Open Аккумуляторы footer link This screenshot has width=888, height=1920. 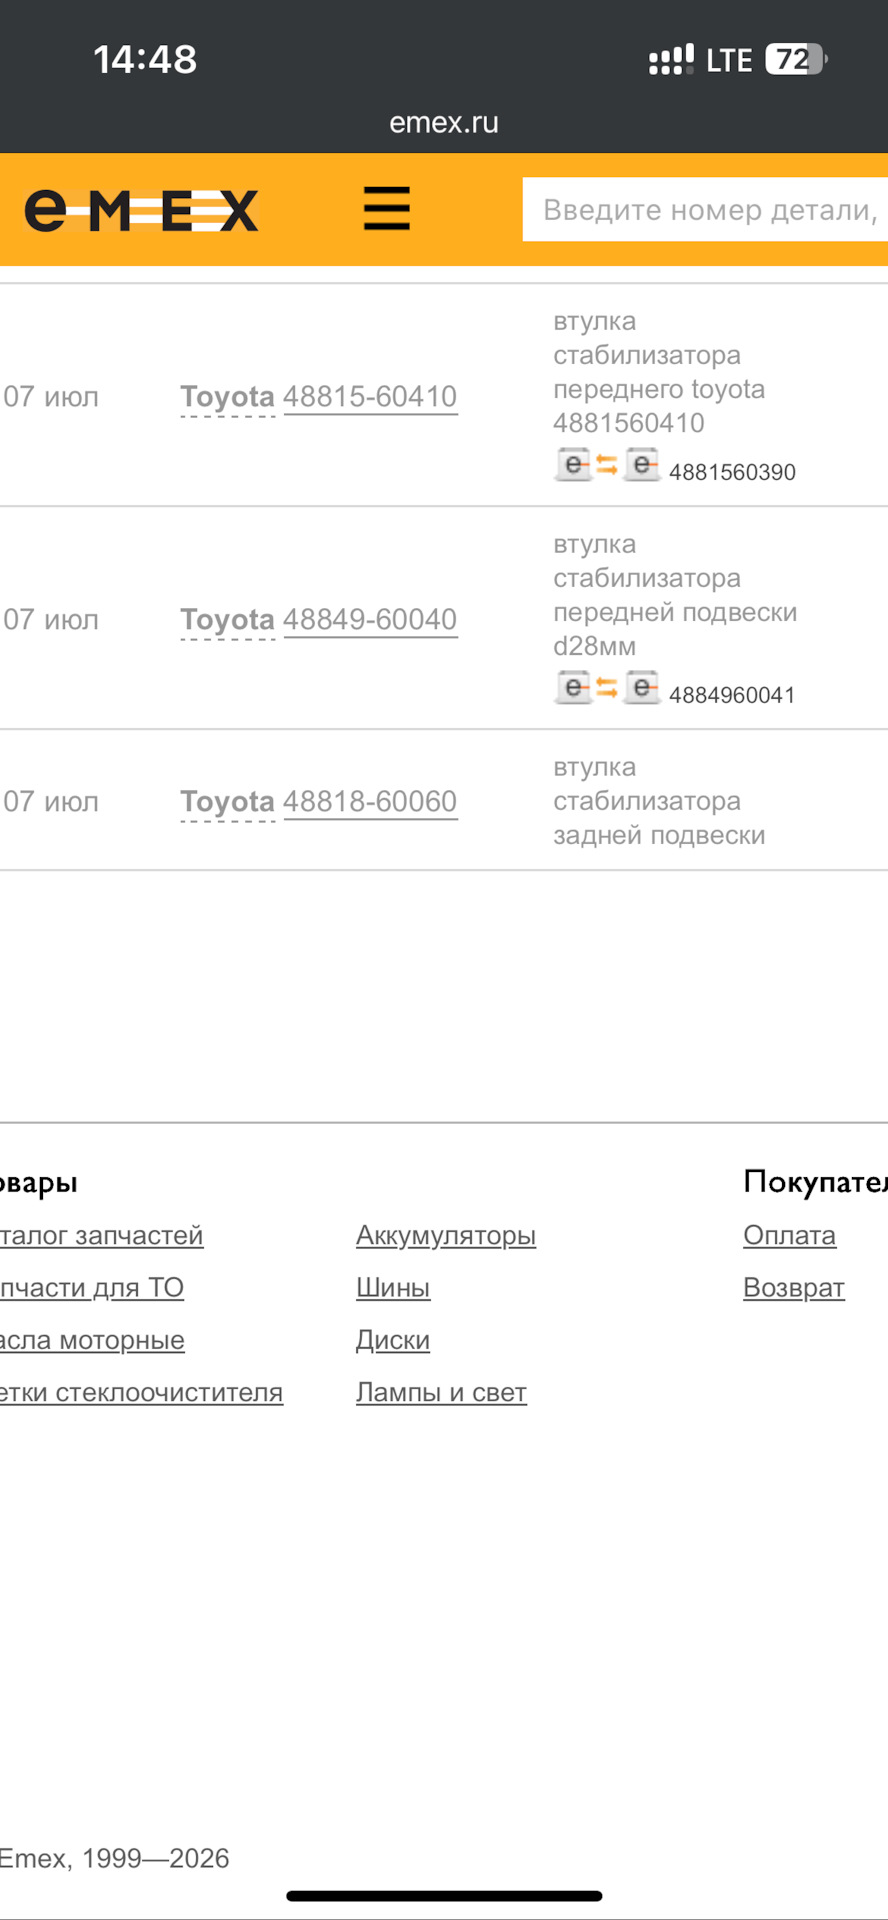[x=446, y=1235]
